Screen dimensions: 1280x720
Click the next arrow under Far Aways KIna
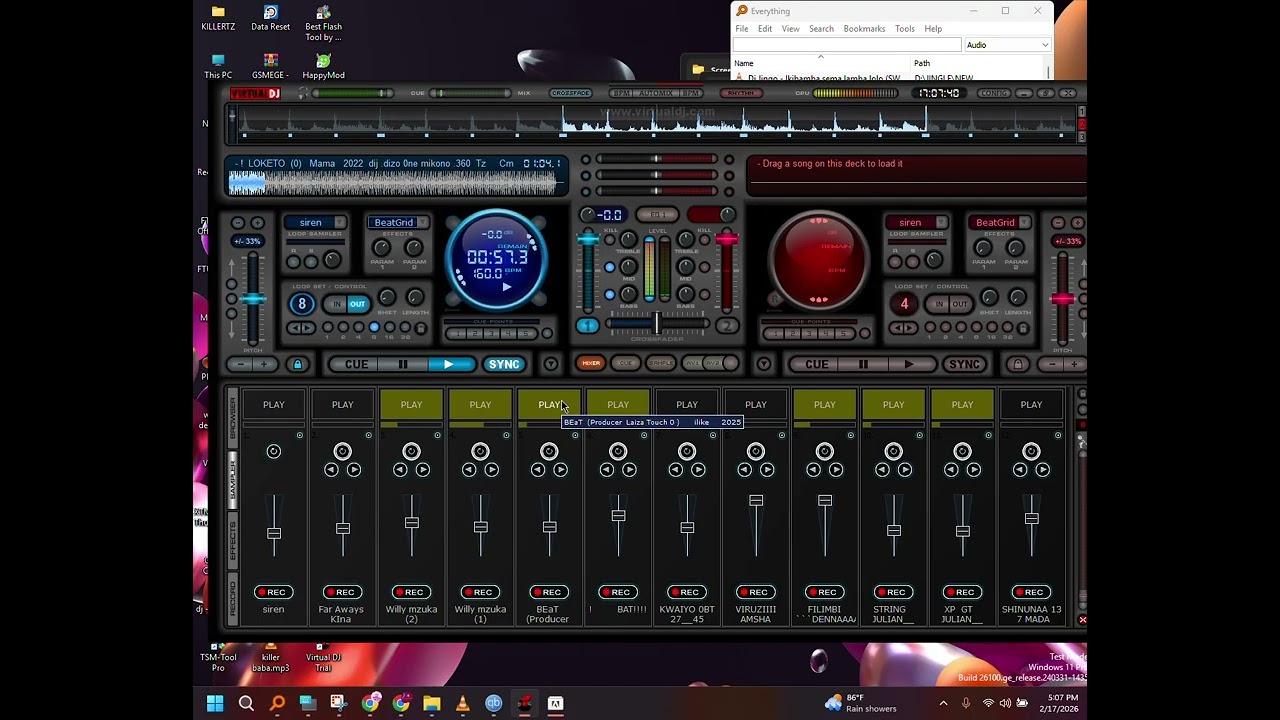354,470
